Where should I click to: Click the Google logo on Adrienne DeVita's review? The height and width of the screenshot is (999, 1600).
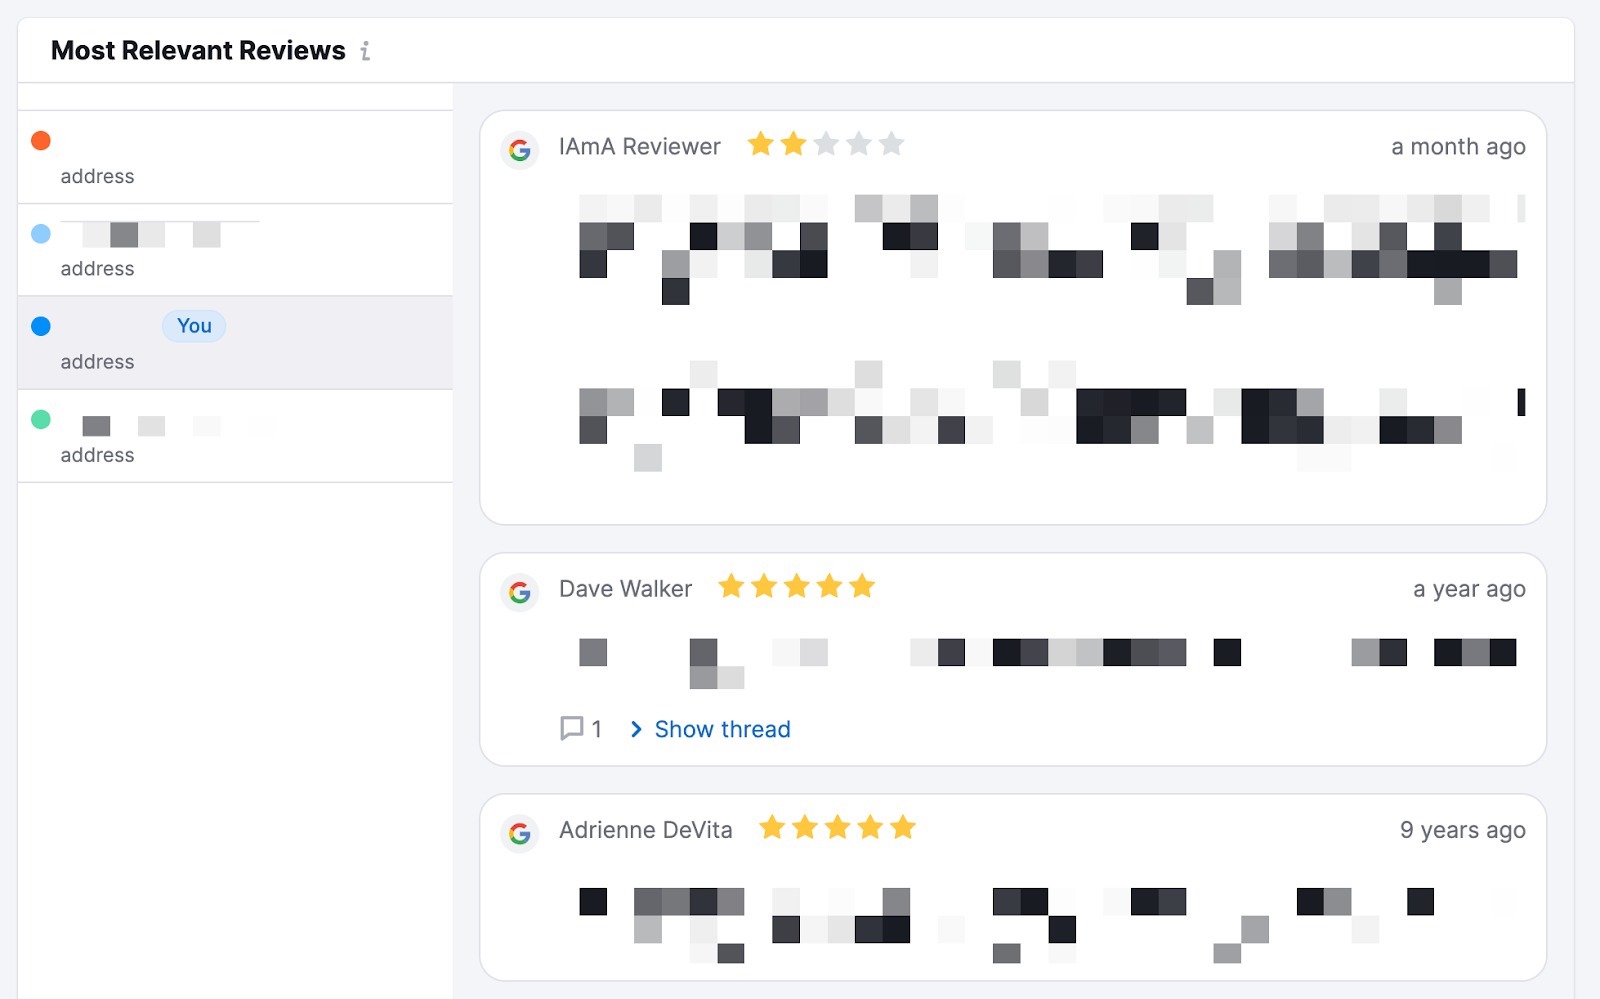(520, 831)
